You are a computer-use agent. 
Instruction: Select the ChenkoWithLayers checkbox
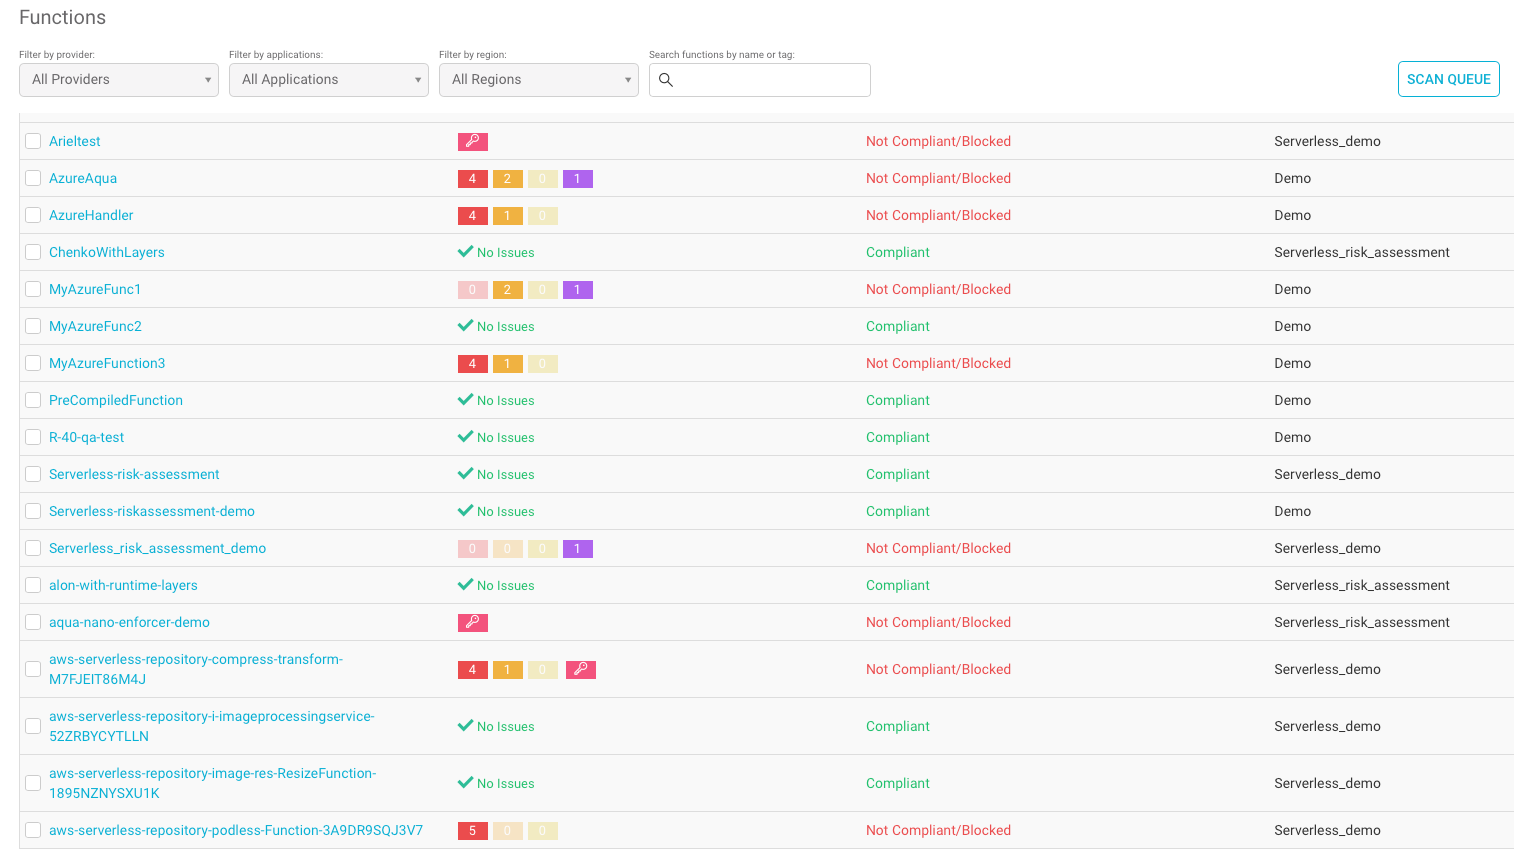click(x=33, y=252)
